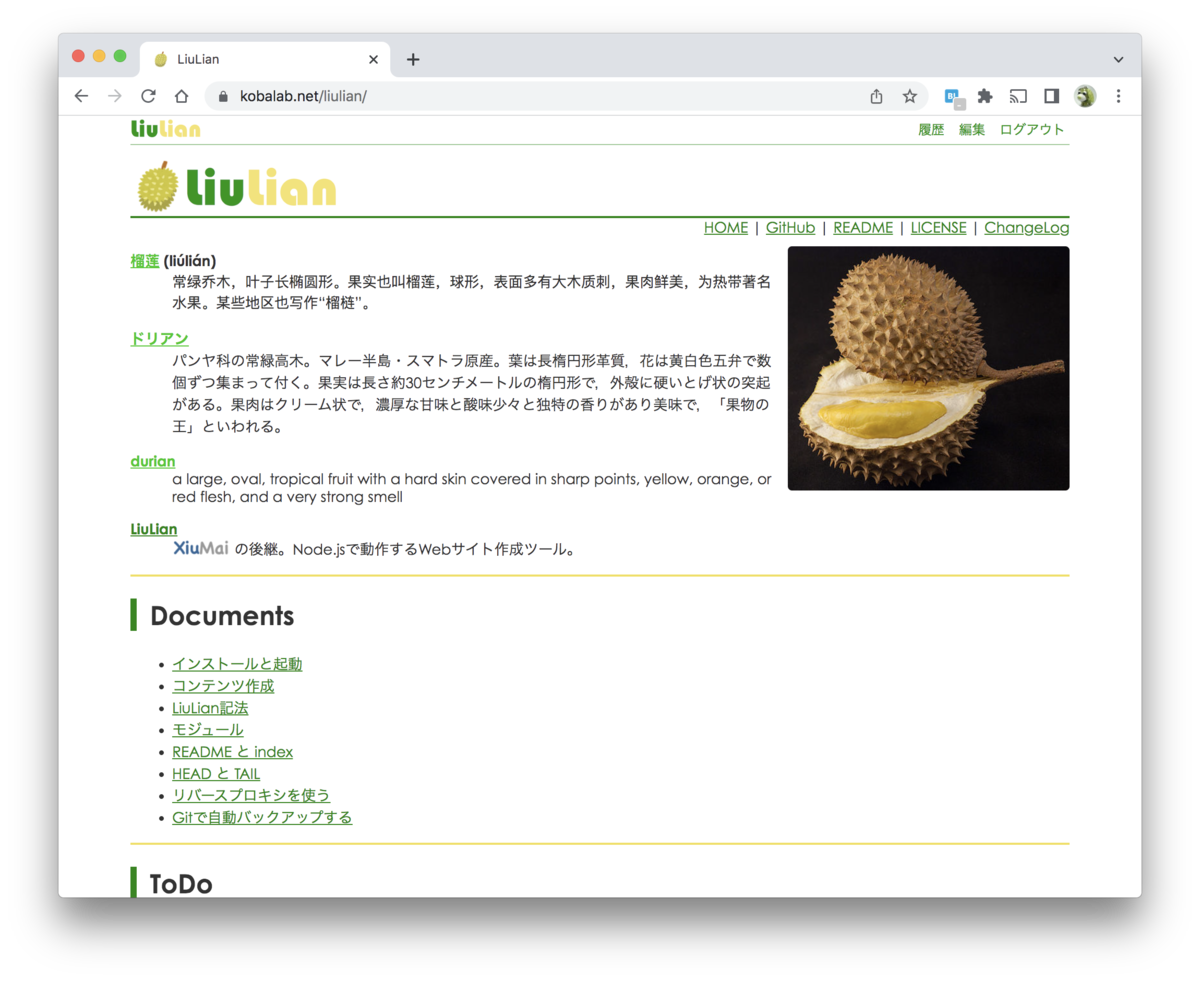Open the GitHub navigation link

point(790,228)
